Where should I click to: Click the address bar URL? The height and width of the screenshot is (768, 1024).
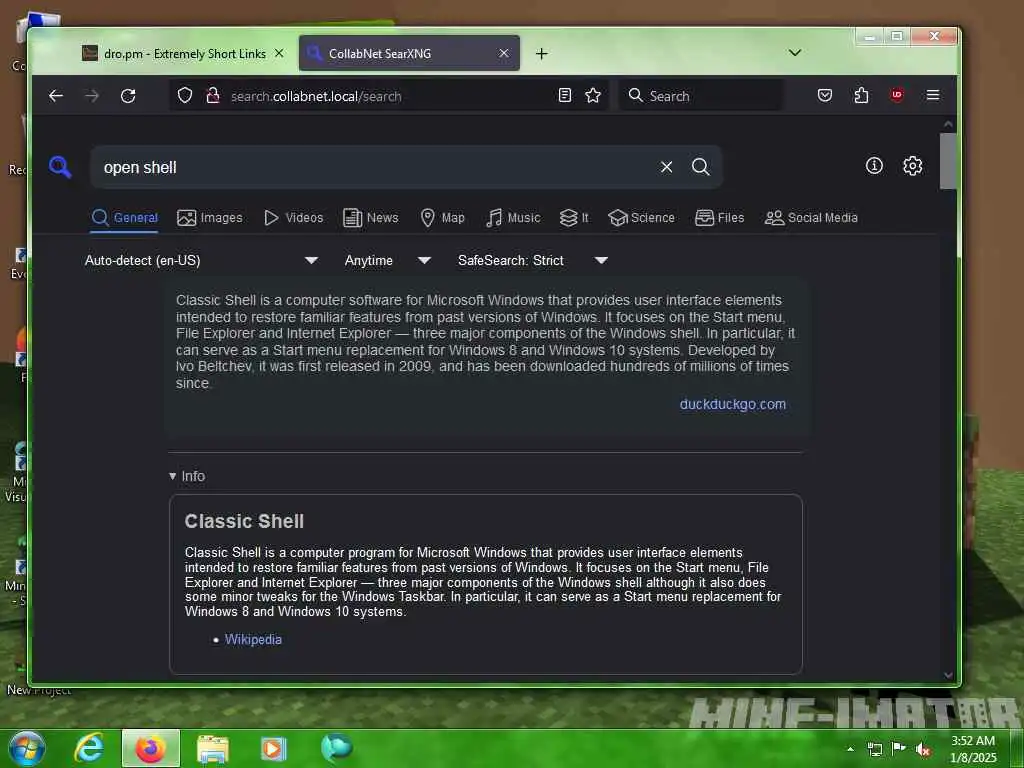pos(388,96)
